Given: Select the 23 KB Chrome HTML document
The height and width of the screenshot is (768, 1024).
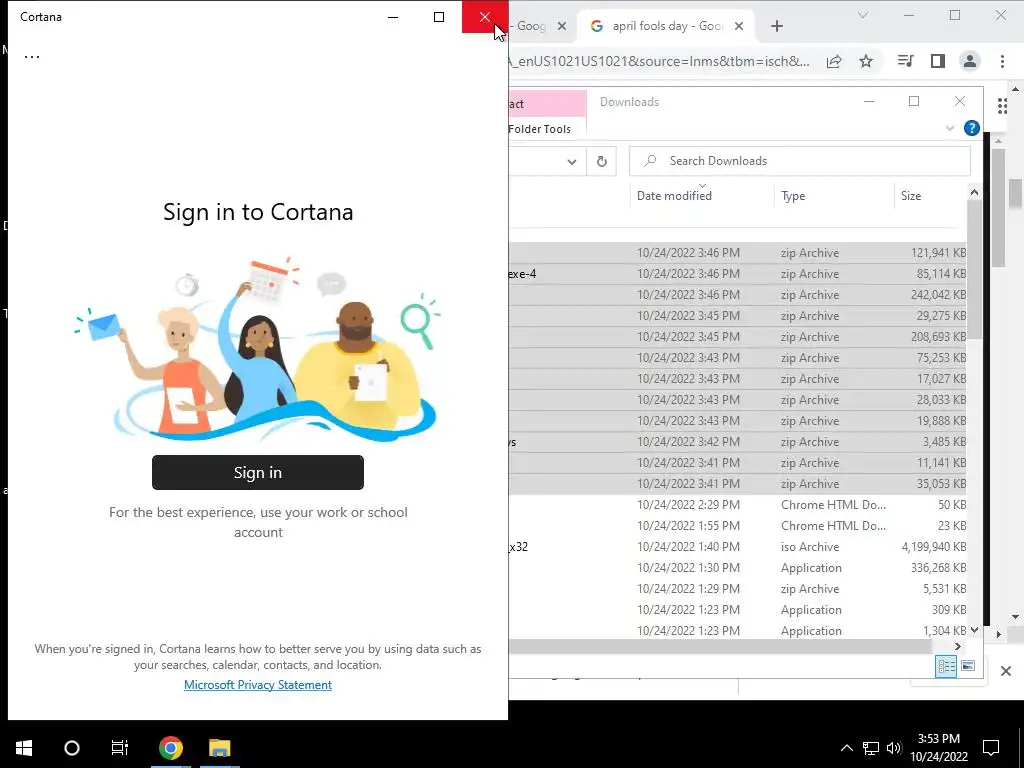Looking at the screenshot, I should tap(738, 526).
